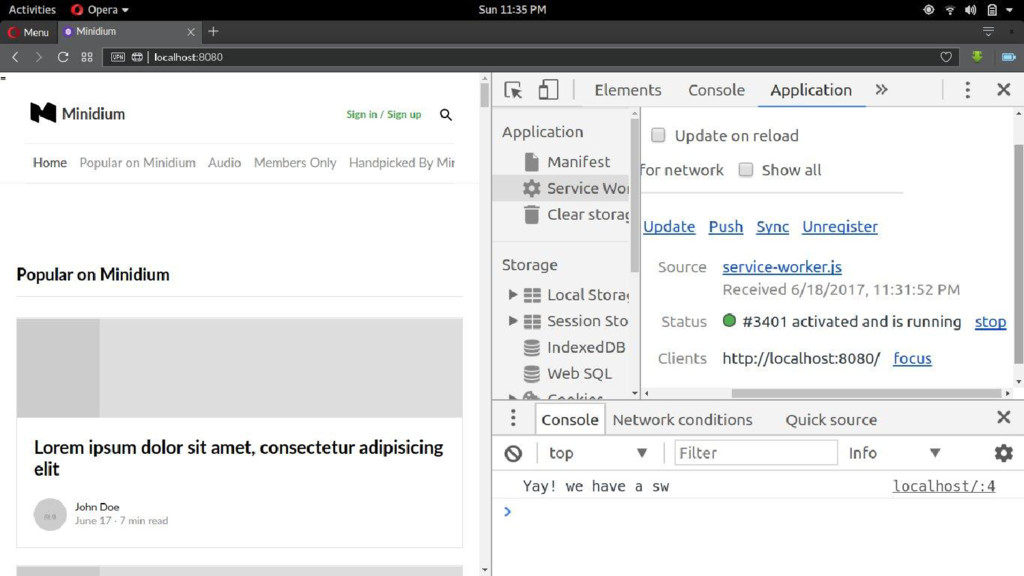
Task: Open a new browser tab
Action: click(213, 31)
